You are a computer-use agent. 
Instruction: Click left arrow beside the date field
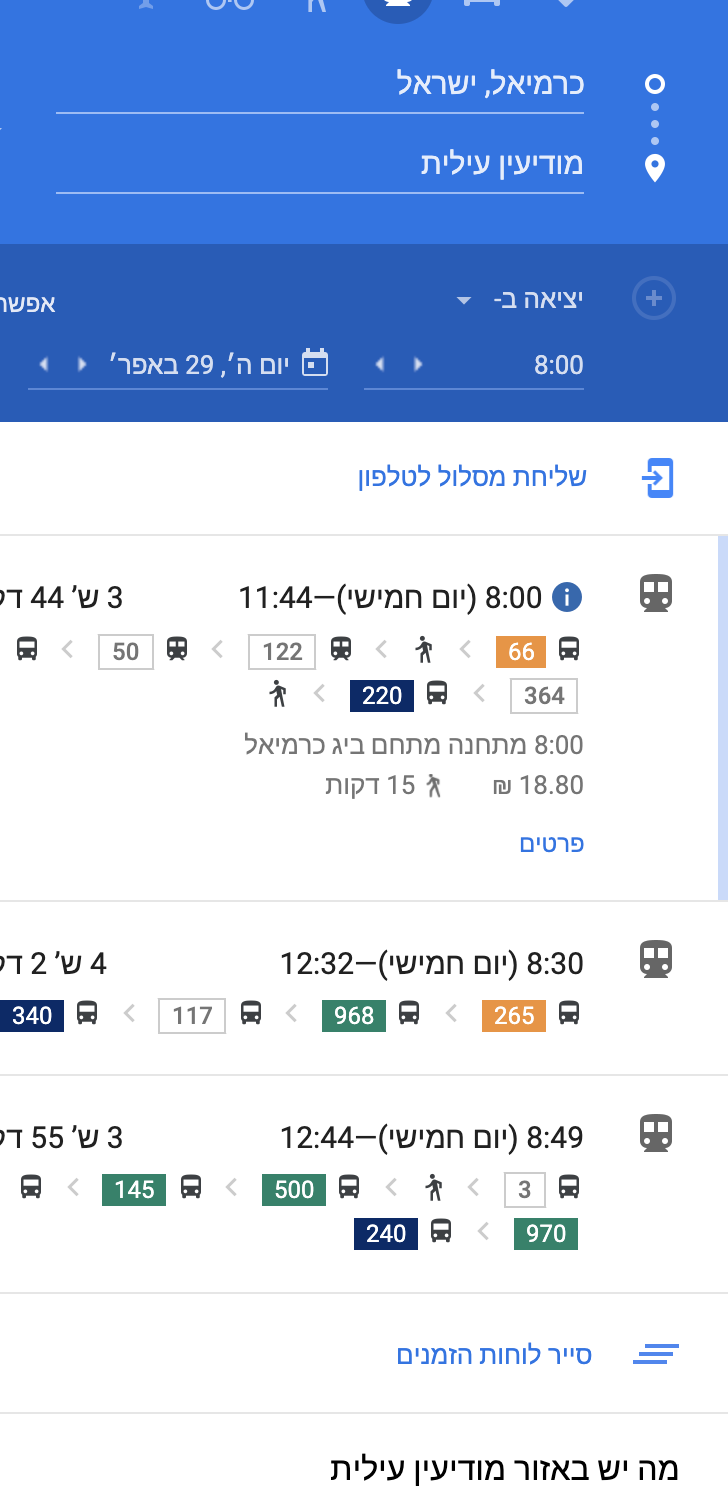tap(42, 364)
